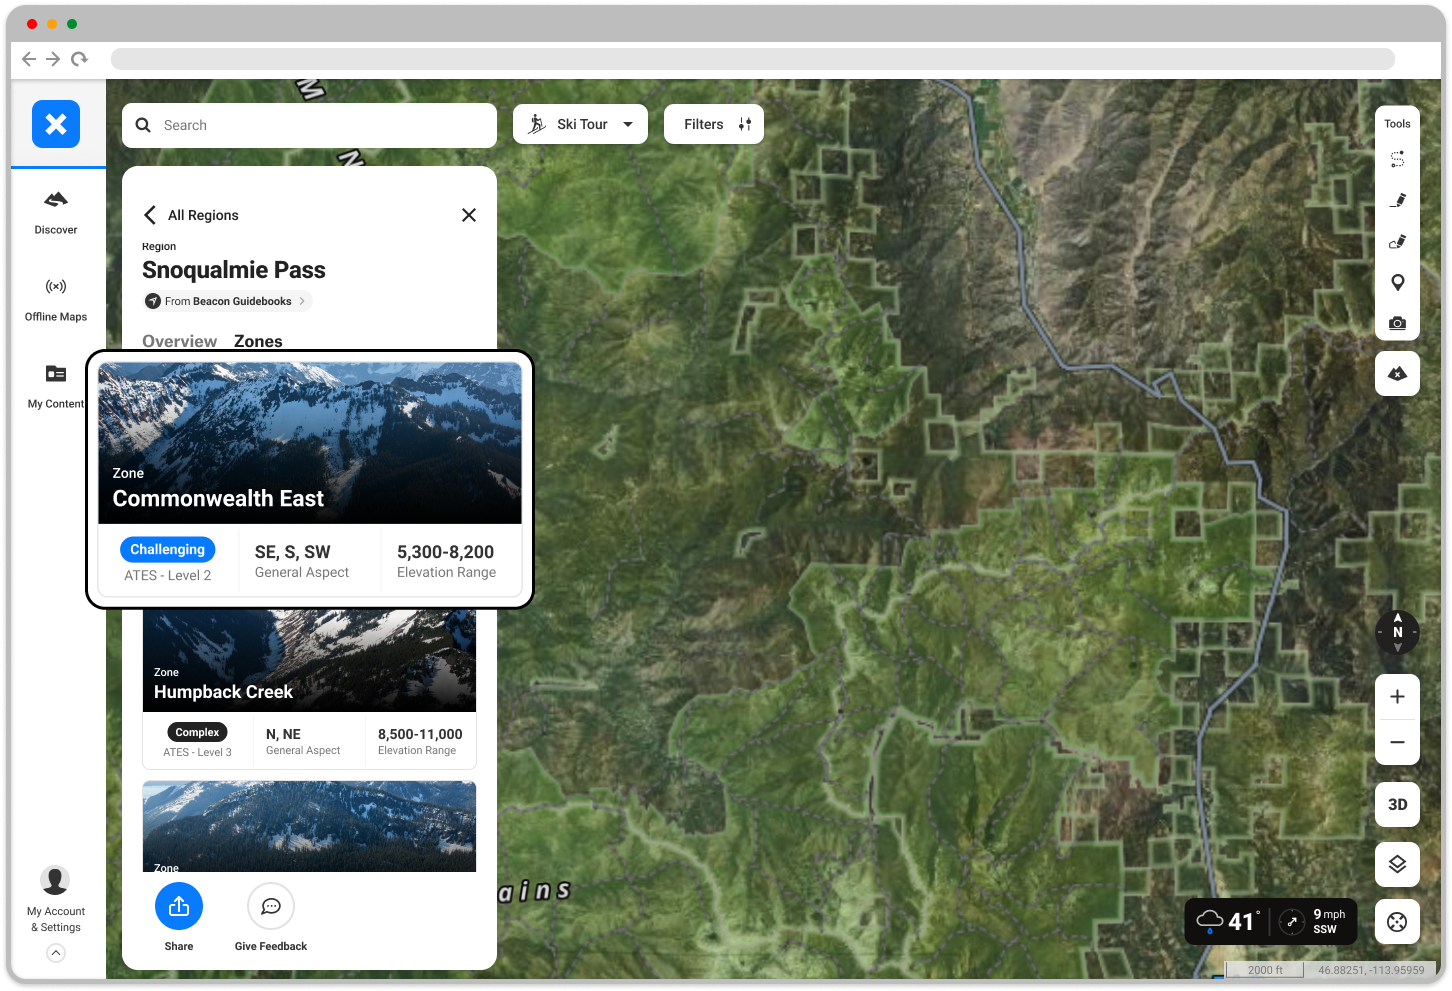
Task: Close the Snoqualmie Pass panel
Action: 469,215
